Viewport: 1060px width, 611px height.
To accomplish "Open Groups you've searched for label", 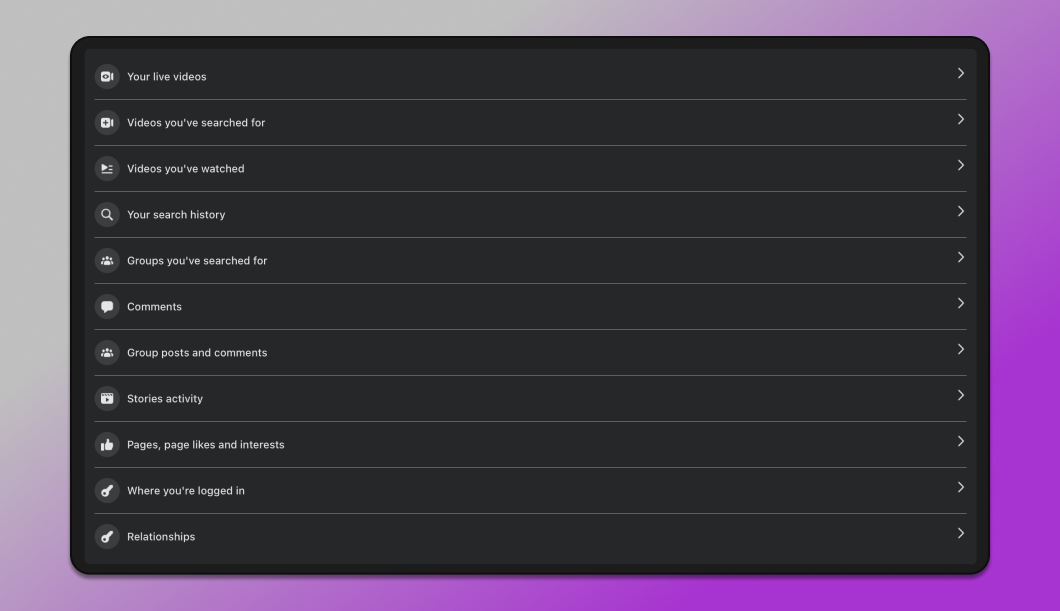I will coord(197,260).
